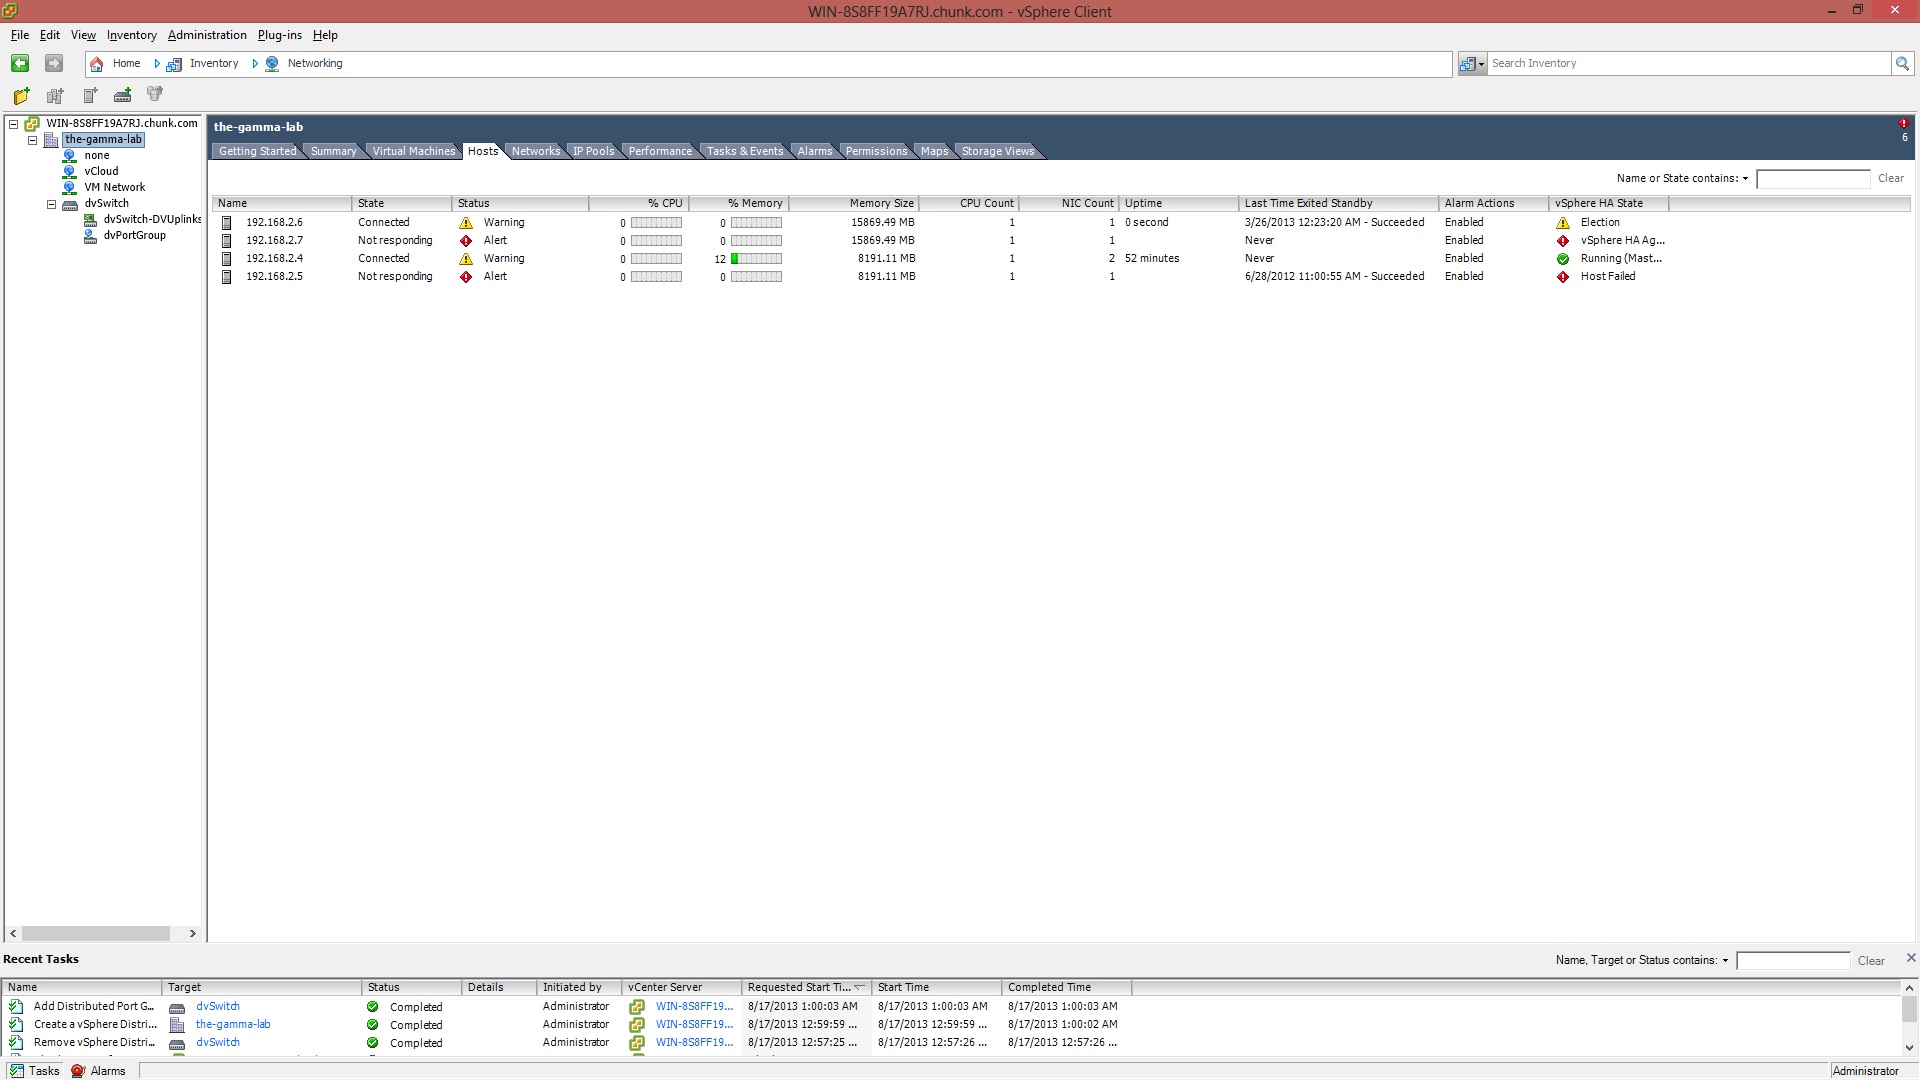The width and height of the screenshot is (1920, 1080).
Task: Open the Administration menu
Action: [x=206, y=35]
